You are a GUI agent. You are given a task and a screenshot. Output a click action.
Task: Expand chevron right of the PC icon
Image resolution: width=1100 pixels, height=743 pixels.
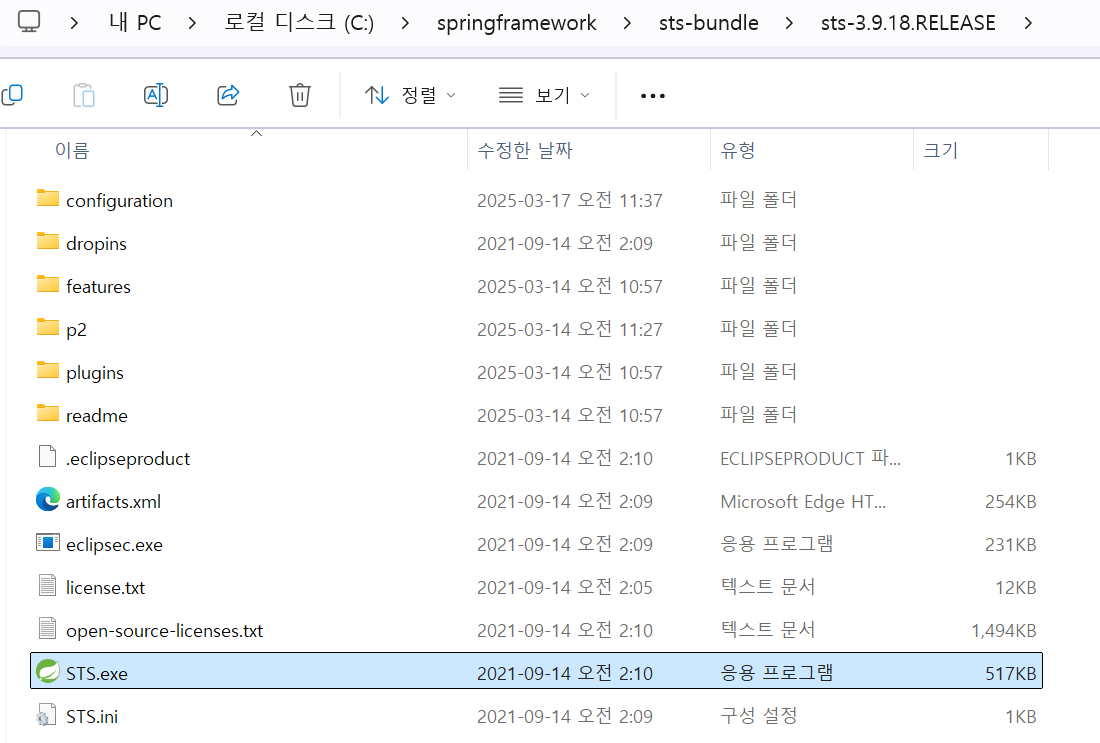(74, 23)
